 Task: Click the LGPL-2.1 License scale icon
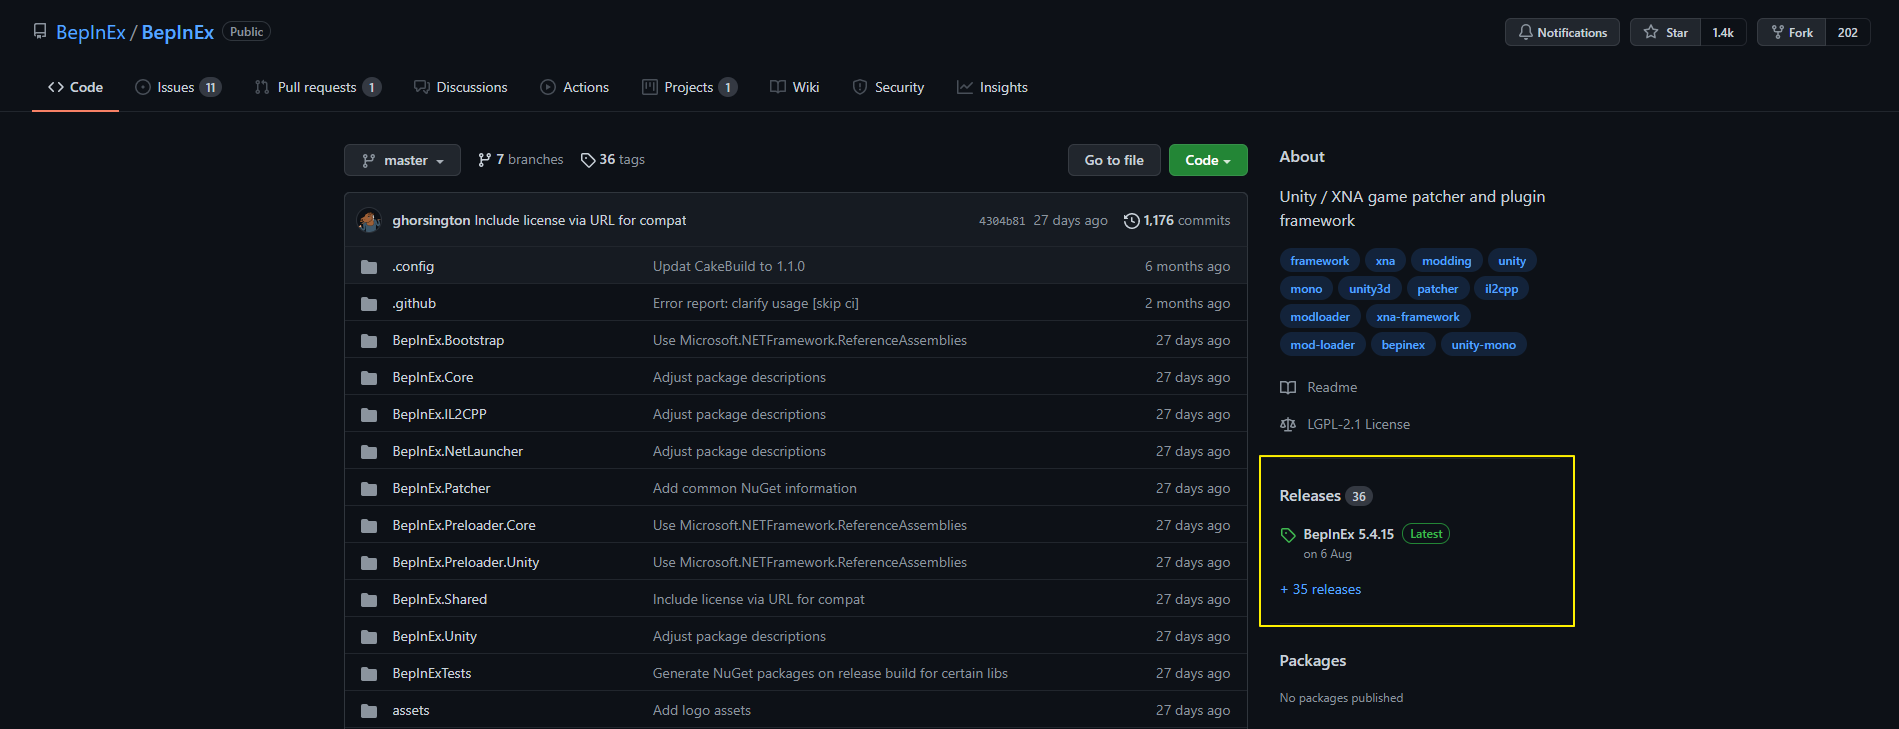(x=1288, y=425)
